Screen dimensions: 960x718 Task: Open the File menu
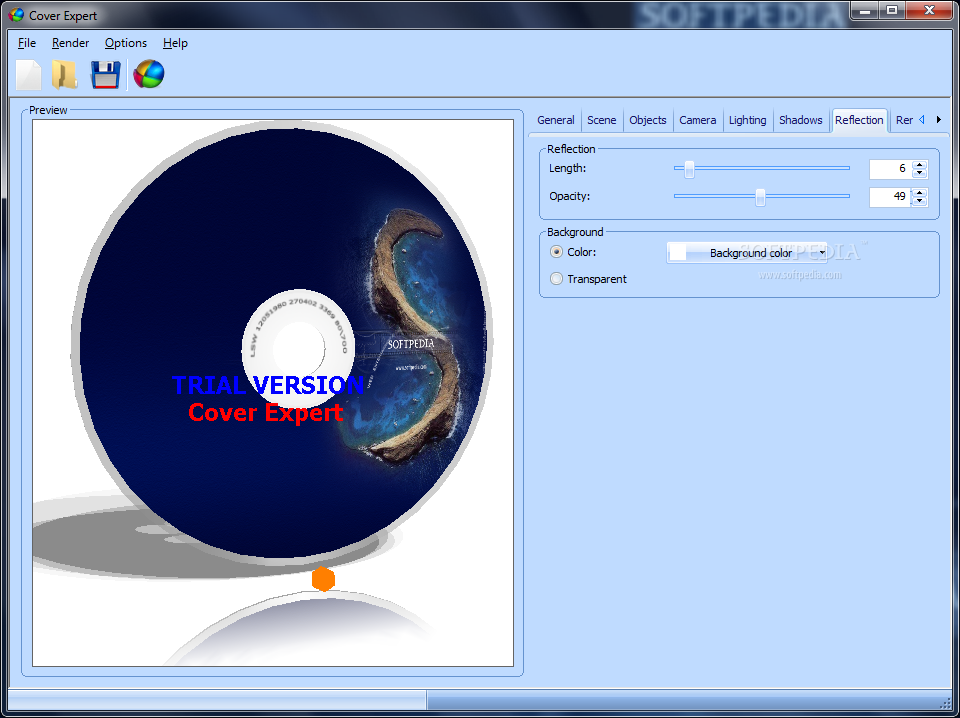point(27,43)
